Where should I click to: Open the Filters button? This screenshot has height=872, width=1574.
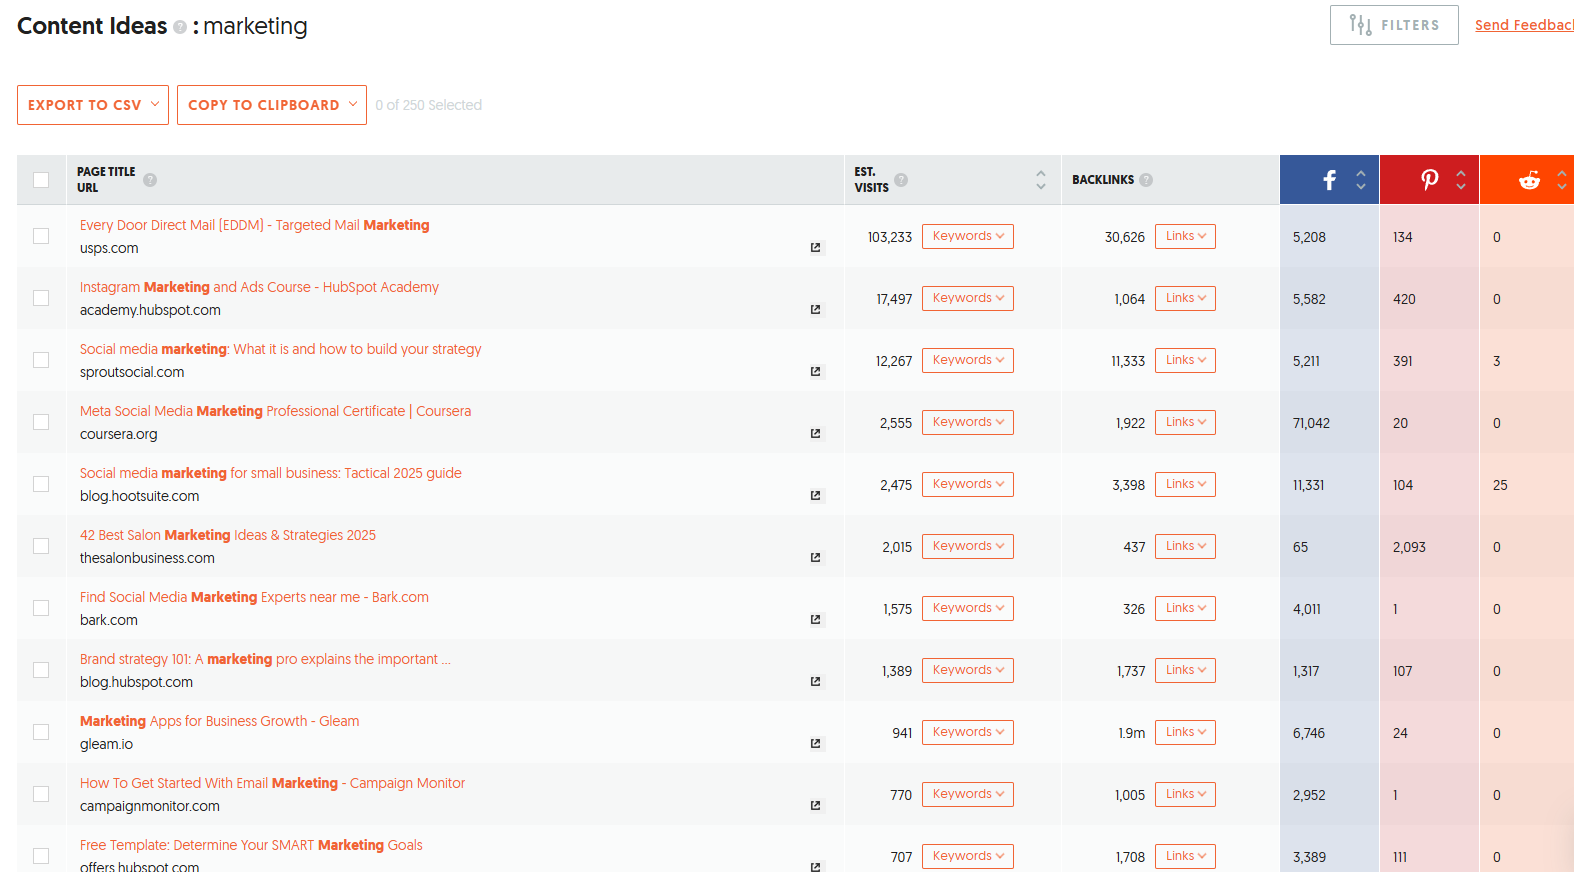point(1394,25)
